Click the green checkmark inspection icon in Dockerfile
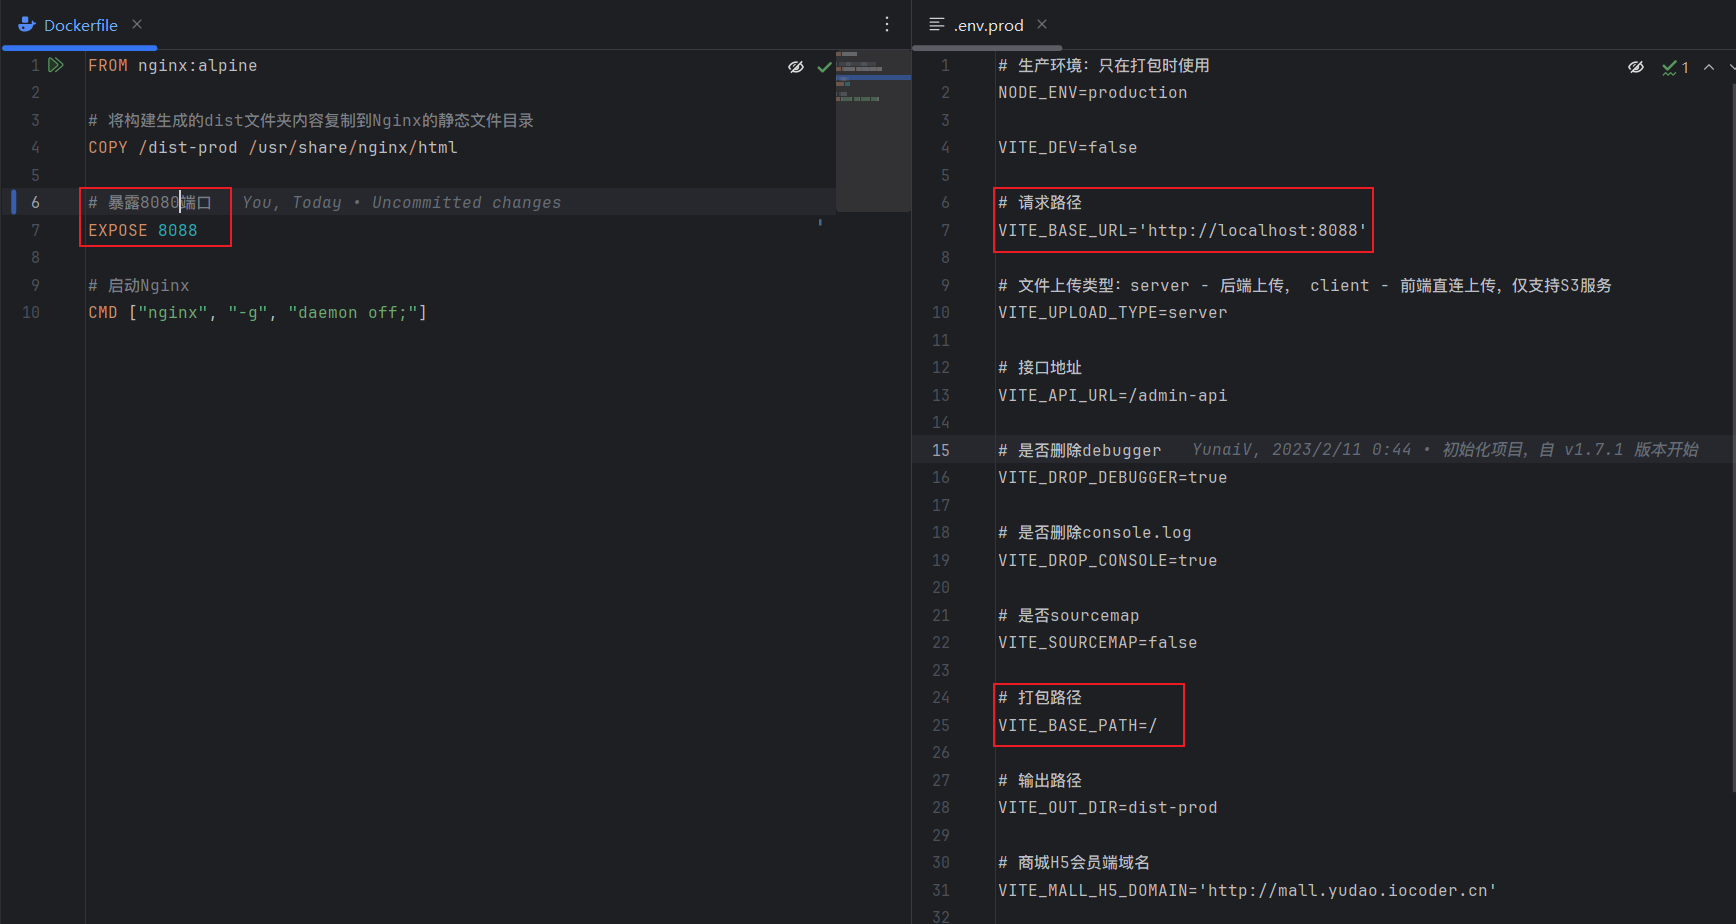The height and width of the screenshot is (924, 1736). (824, 67)
